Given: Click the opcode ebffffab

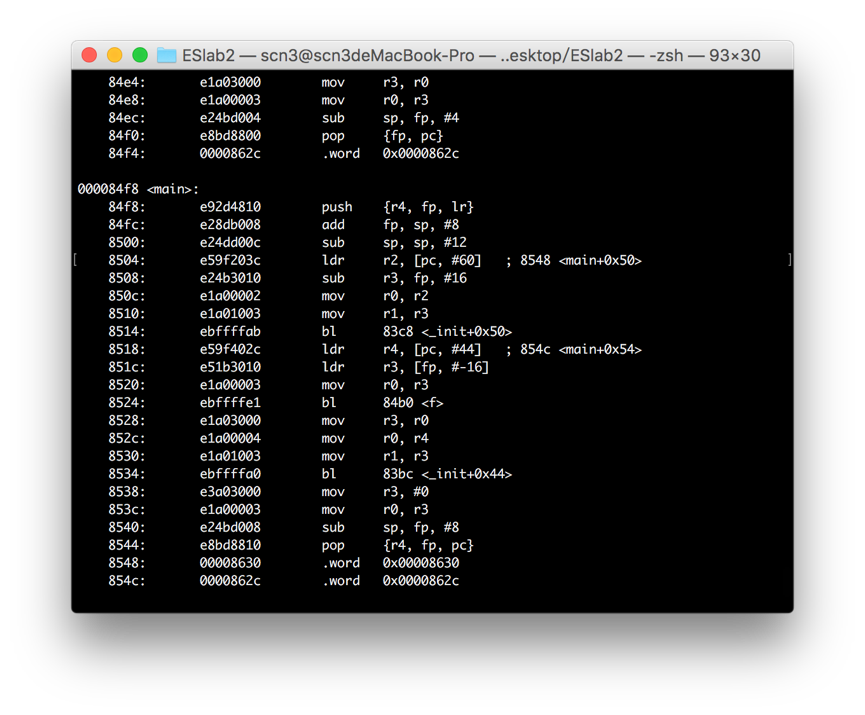Looking at the screenshot, I should pyautogui.click(x=230, y=332).
